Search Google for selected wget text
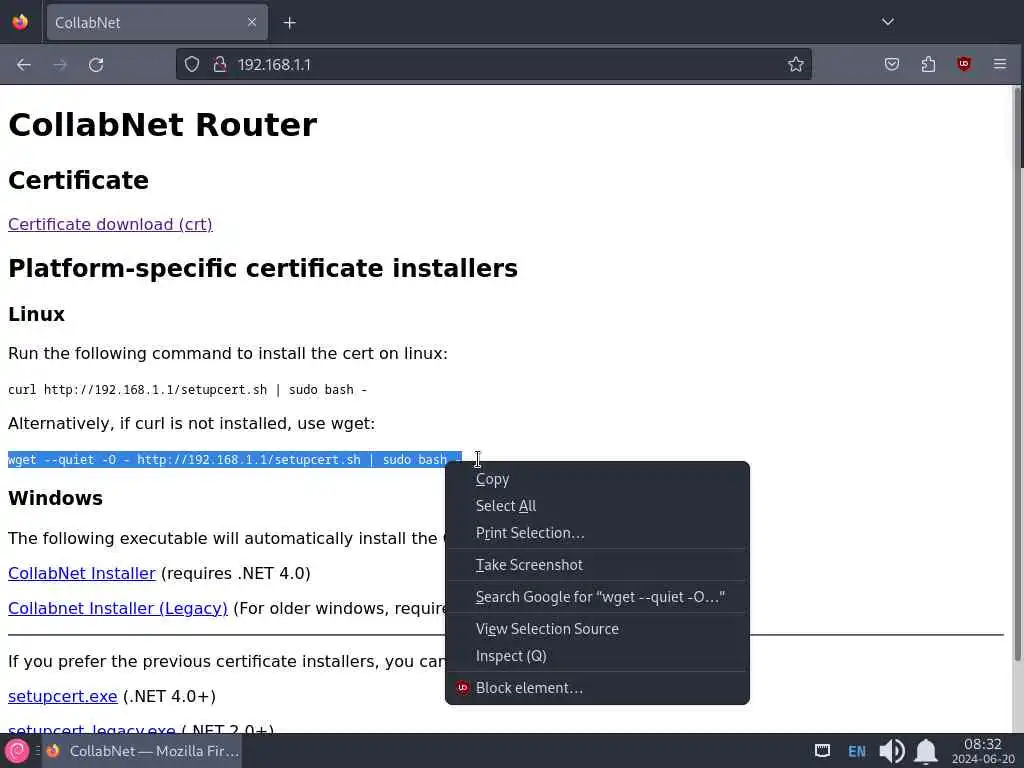The width and height of the screenshot is (1024, 768). click(x=597, y=597)
